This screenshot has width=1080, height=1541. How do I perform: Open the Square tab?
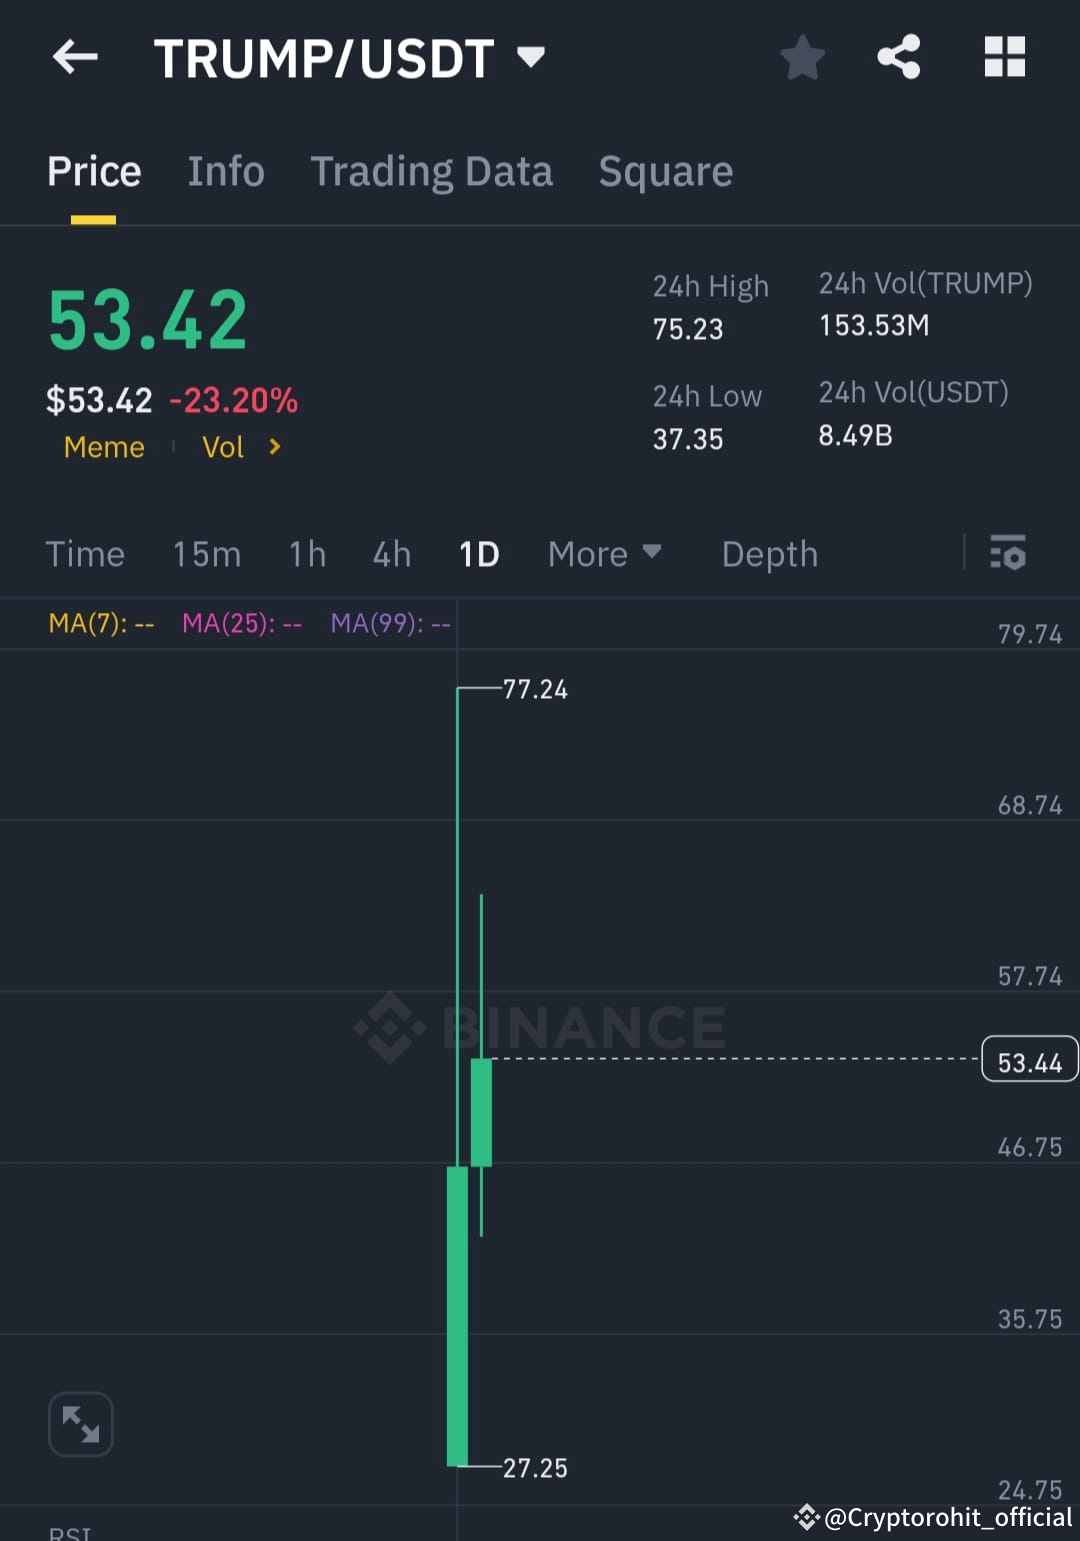pos(666,172)
